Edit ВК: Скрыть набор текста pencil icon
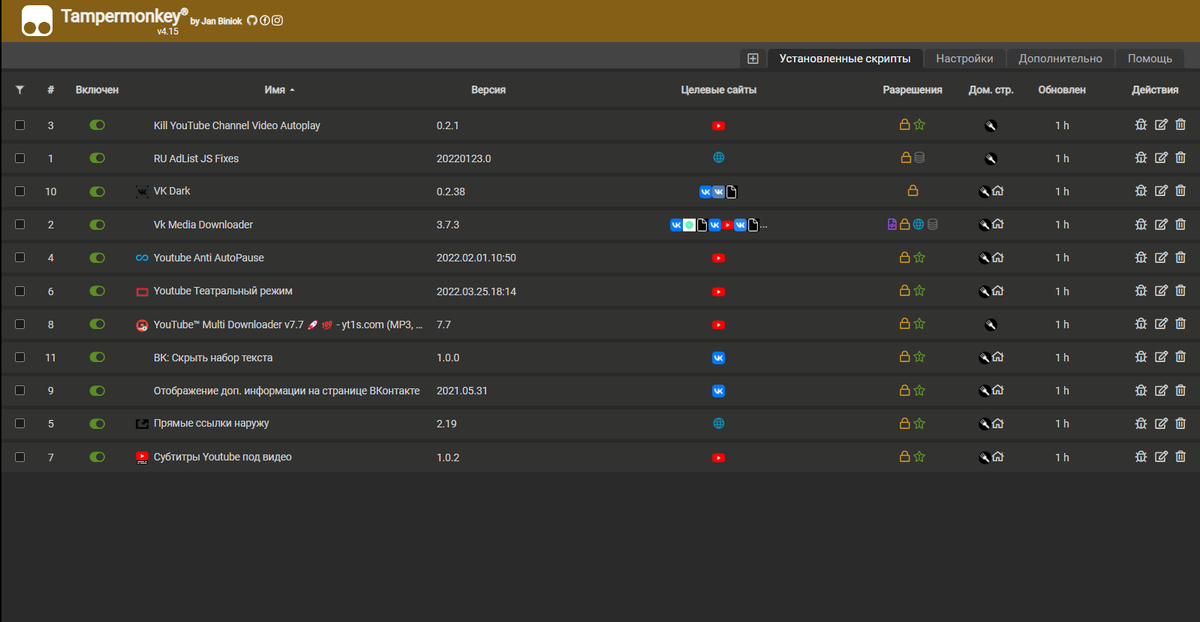 (1161, 357)
